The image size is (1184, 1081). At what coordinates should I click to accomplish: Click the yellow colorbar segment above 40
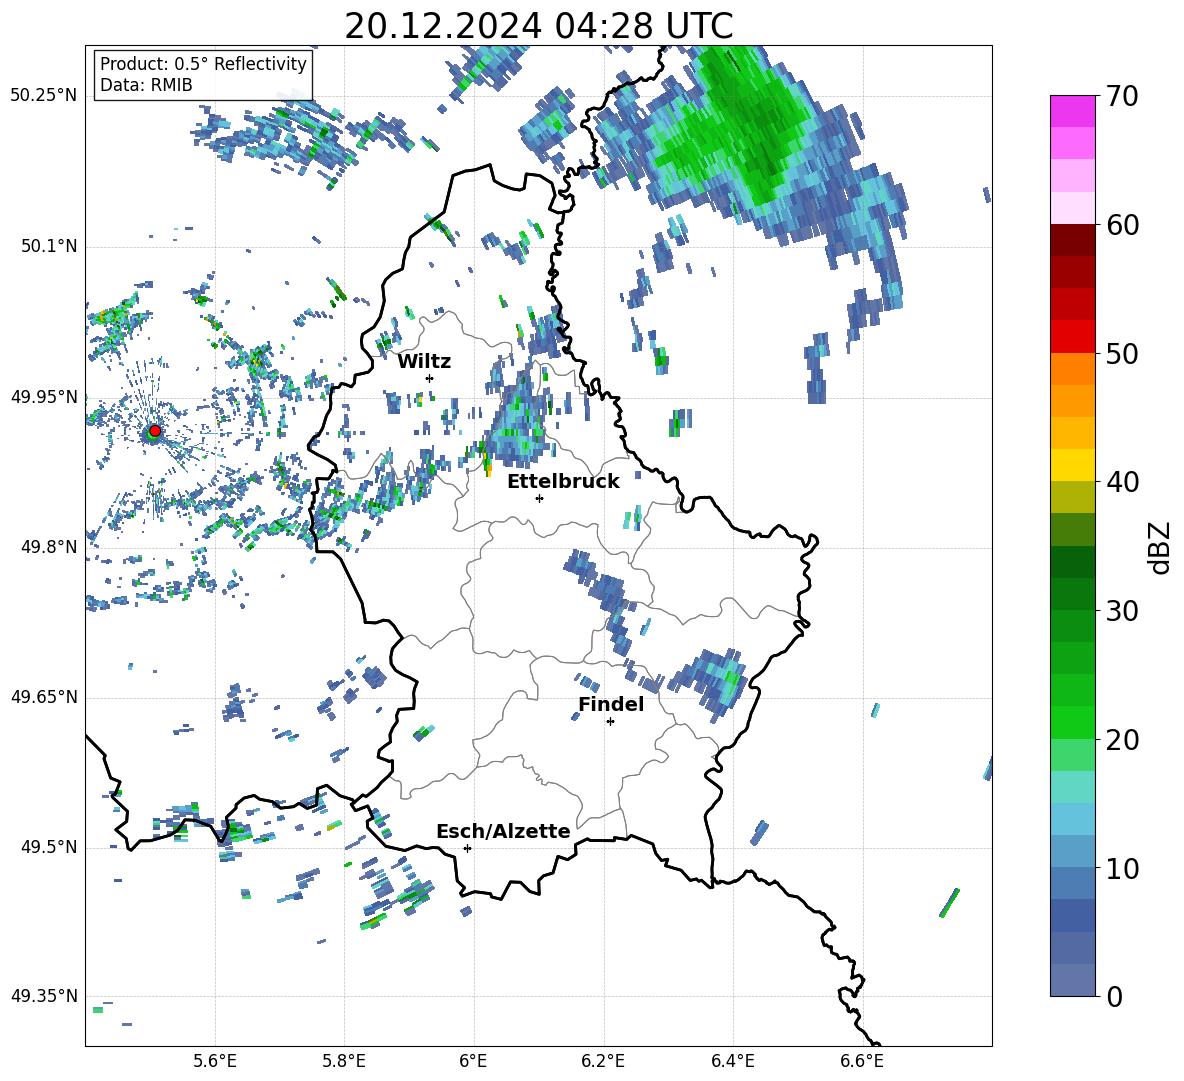coord(1073,465)
